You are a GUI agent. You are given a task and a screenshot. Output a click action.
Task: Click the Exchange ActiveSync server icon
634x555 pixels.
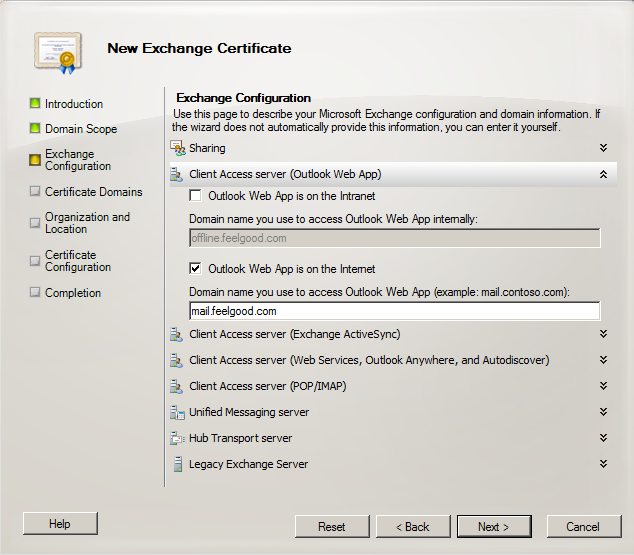(x=177, y=334)
